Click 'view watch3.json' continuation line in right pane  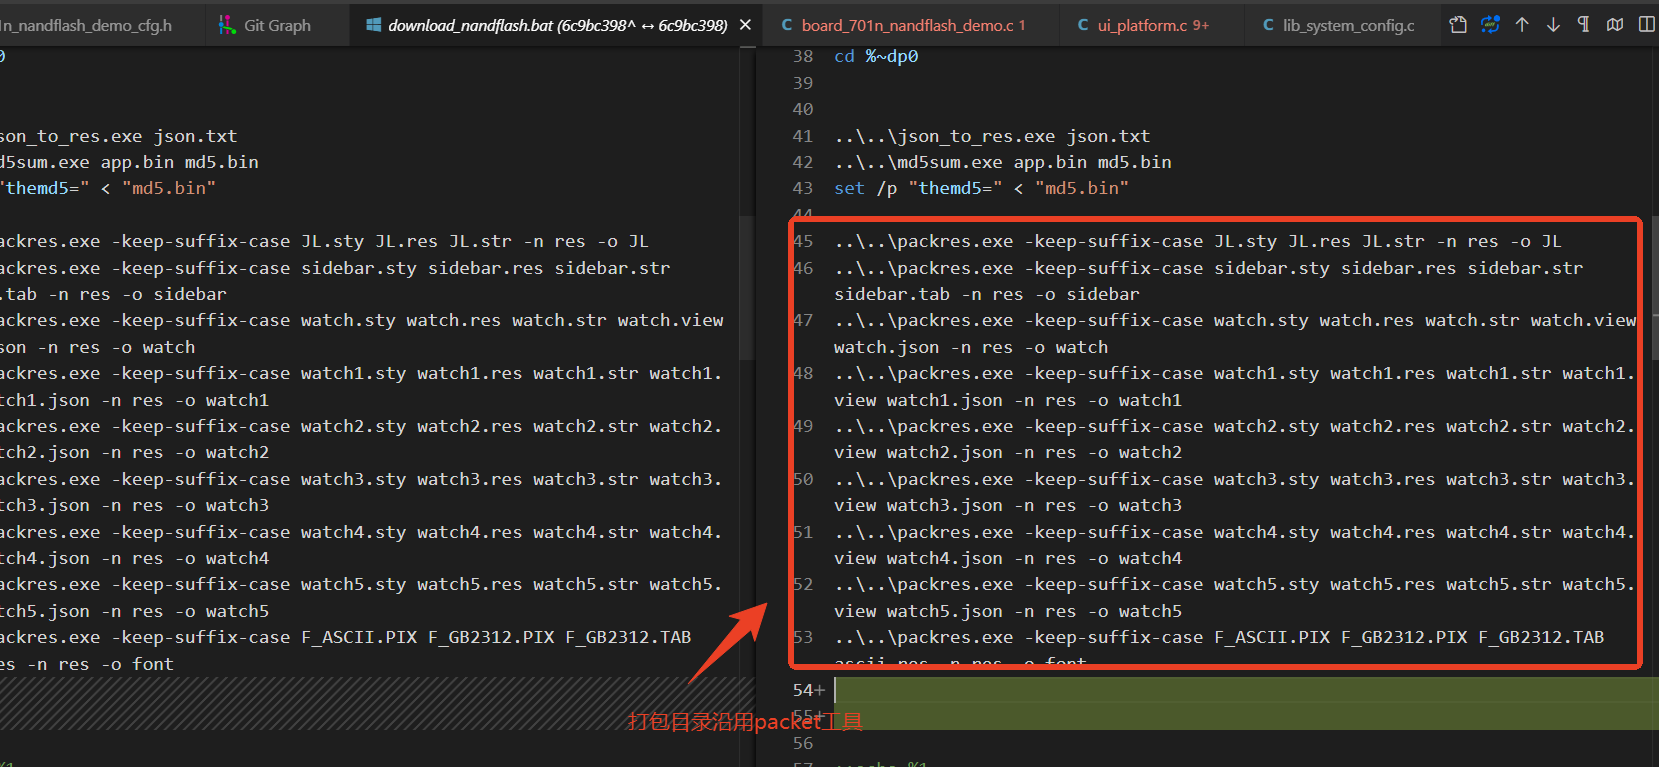tap(1008, 505)
